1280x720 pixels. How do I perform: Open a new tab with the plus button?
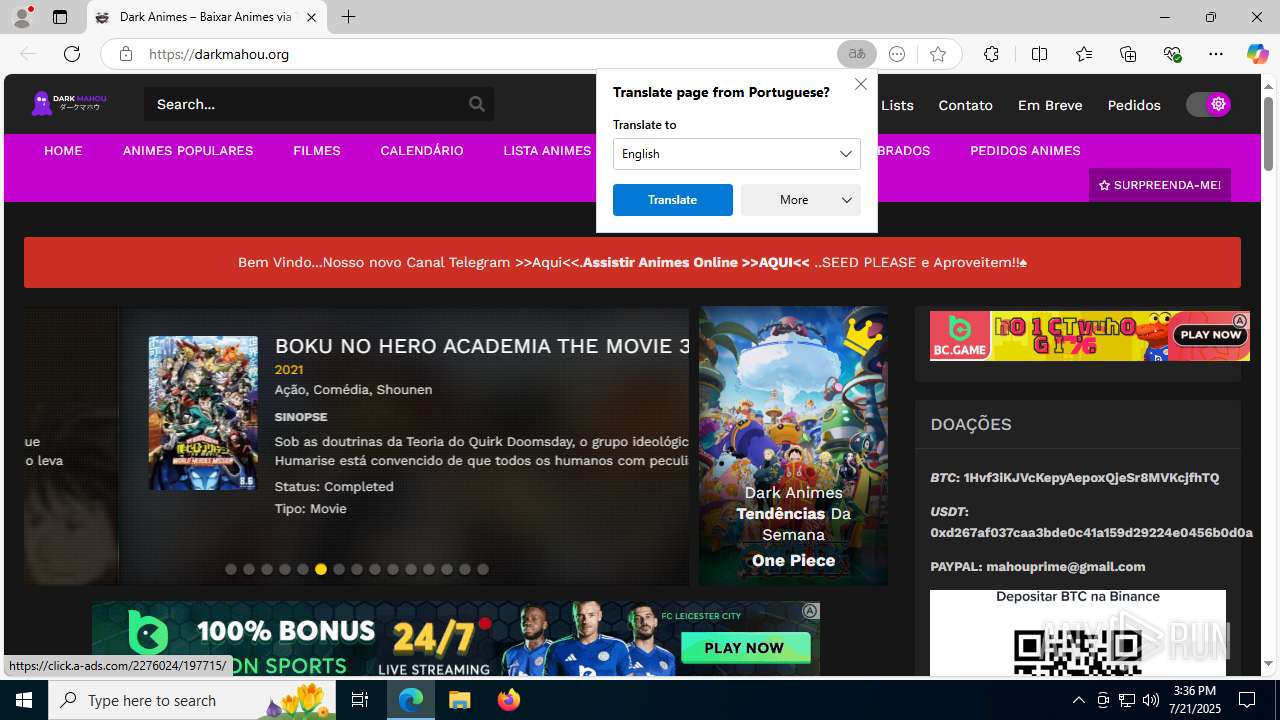pos(348,17)
